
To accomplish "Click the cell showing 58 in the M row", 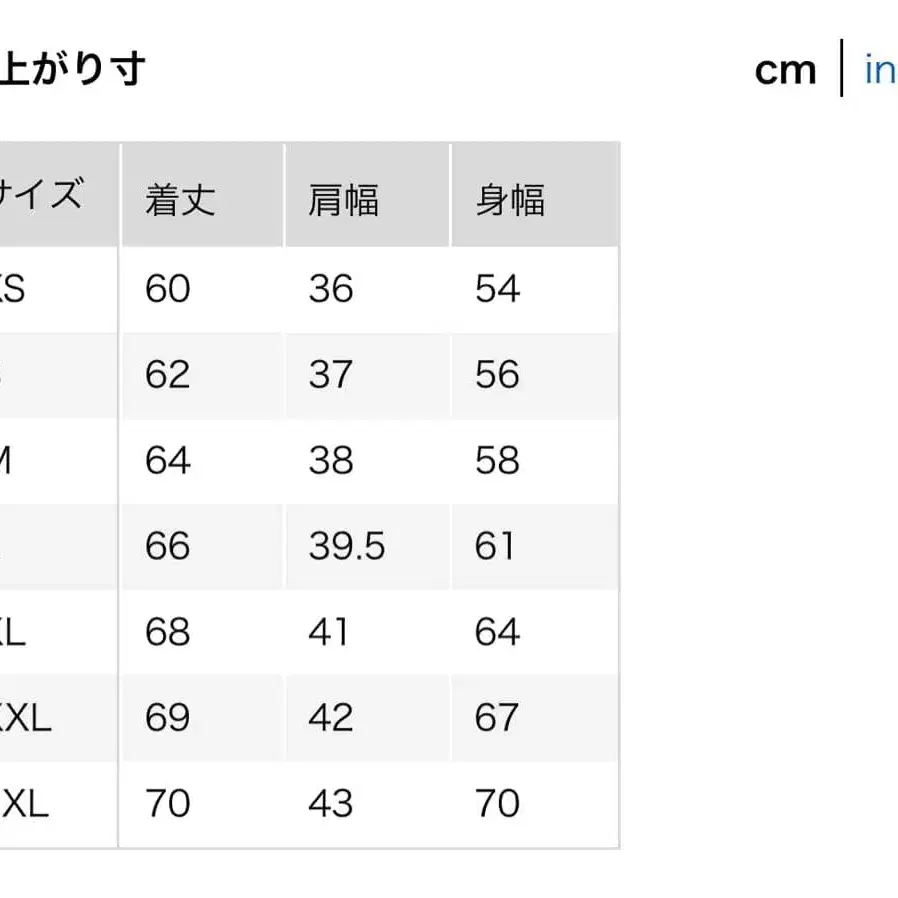I will pyautogui.click(x=496, y=461).
